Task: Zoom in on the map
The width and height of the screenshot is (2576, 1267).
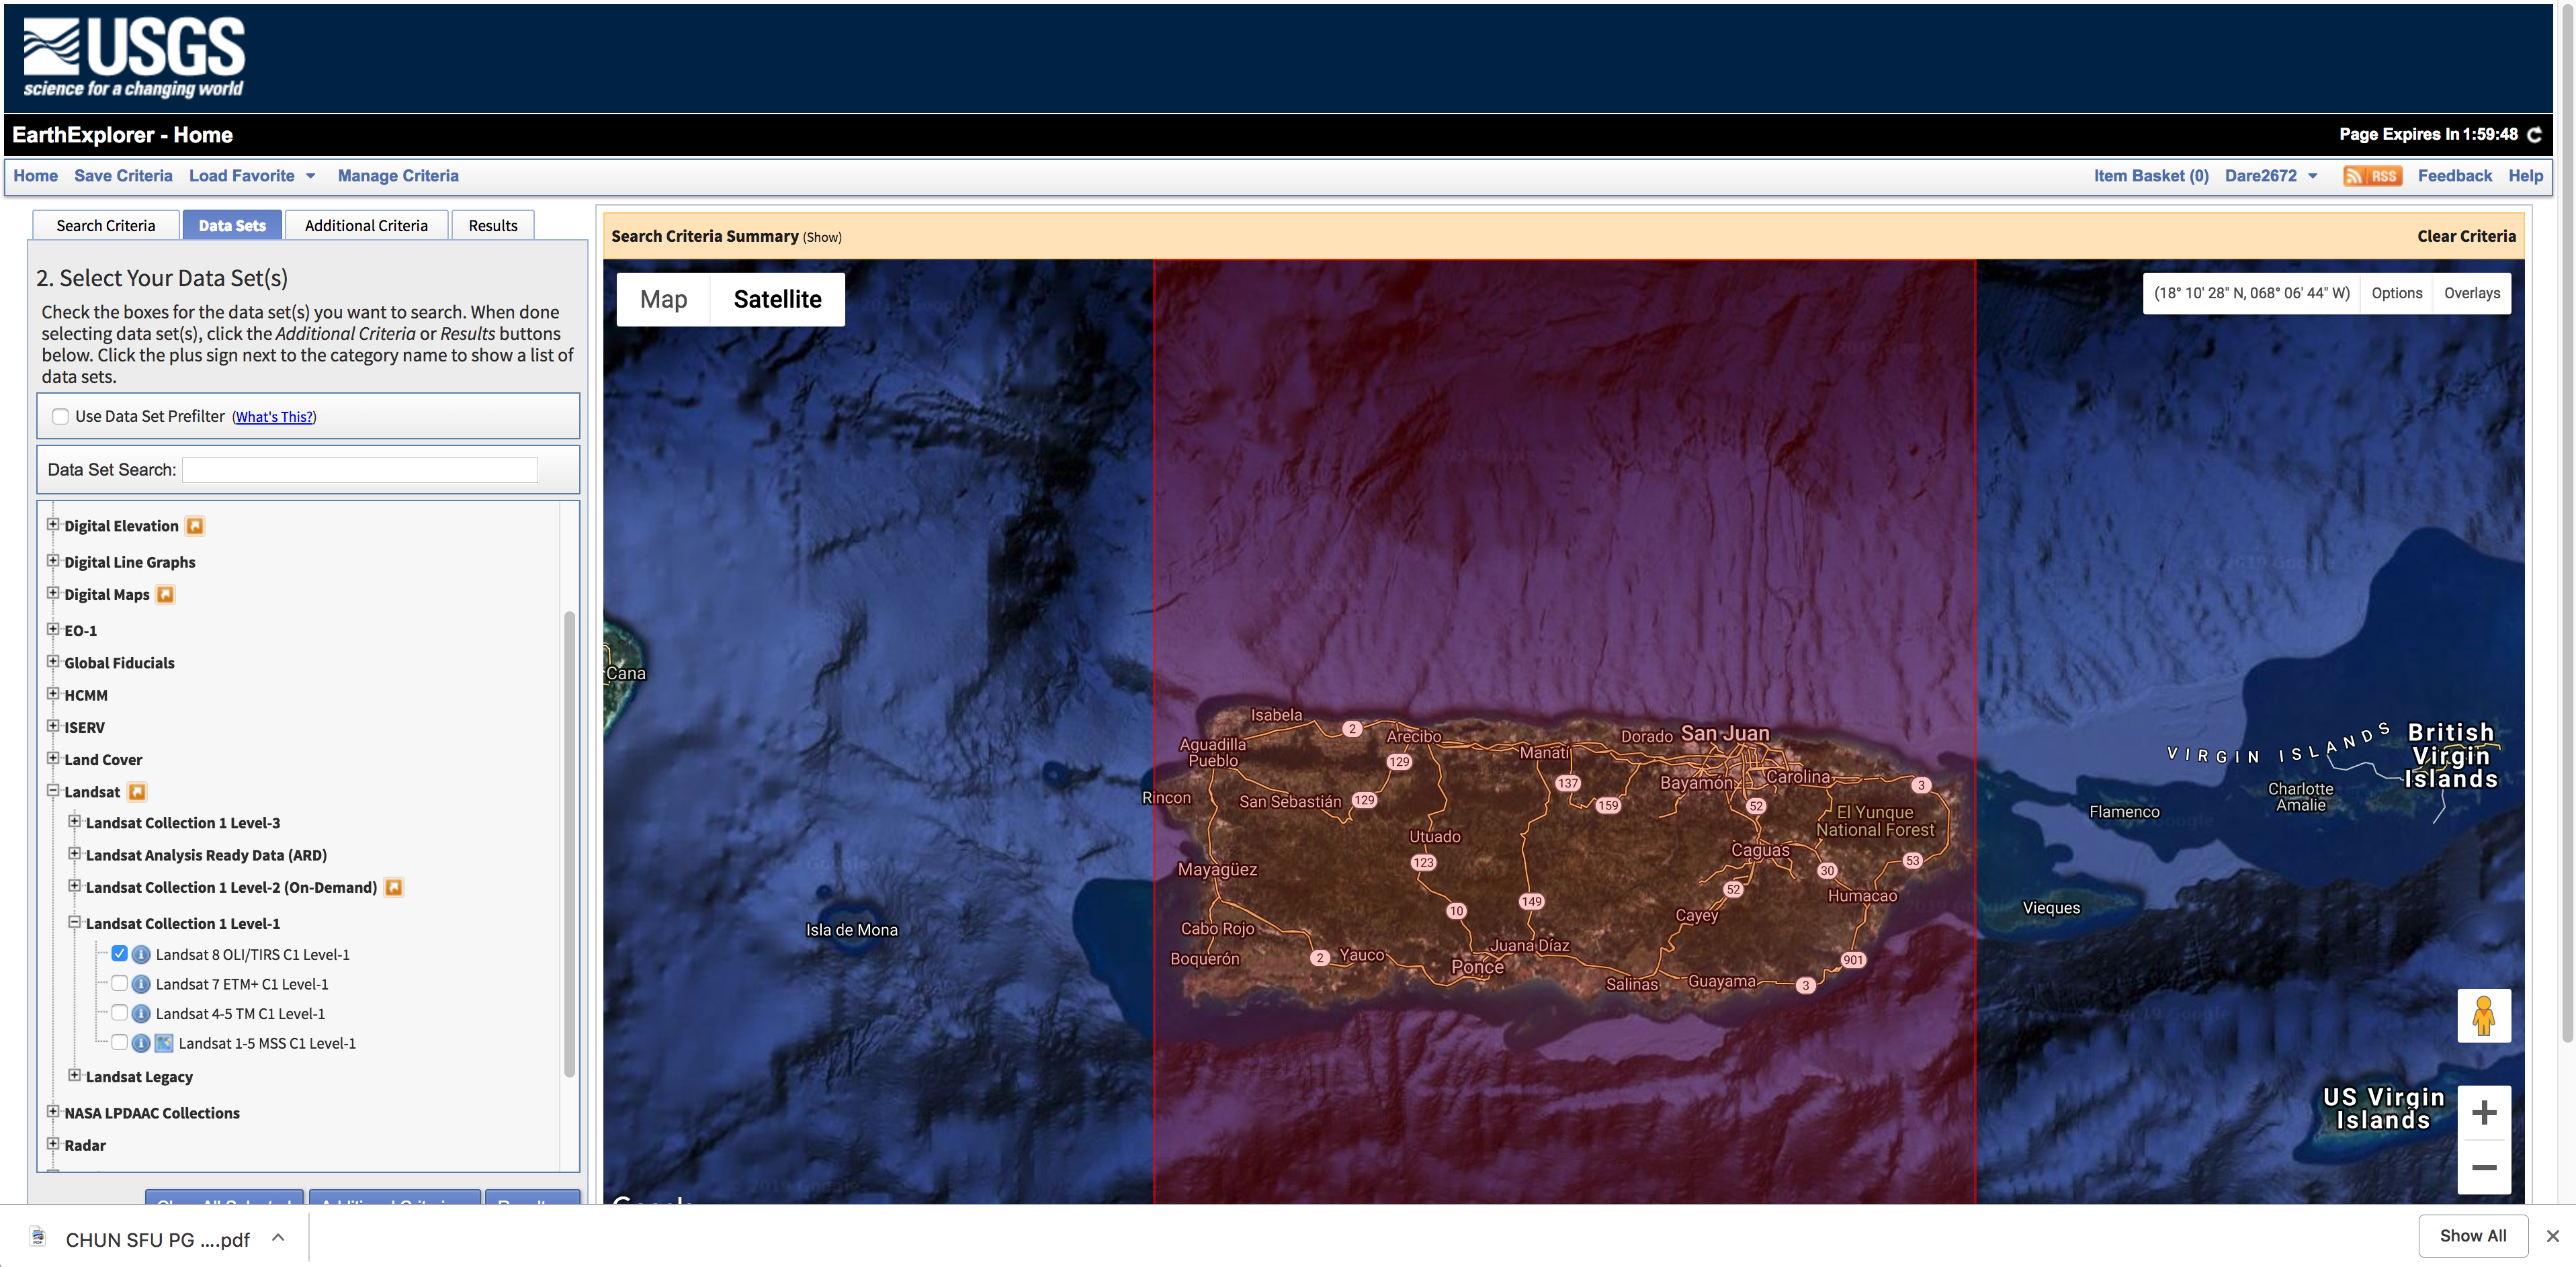Action: pos(2484,1112)
